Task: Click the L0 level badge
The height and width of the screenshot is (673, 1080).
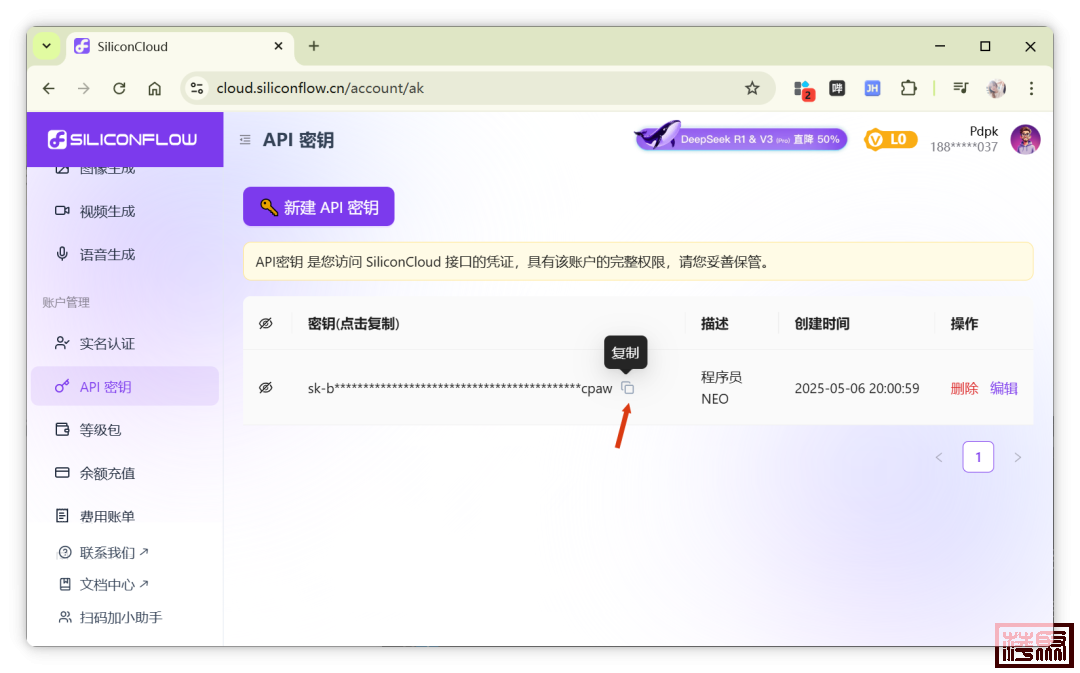Action: click(x=890, y=140)
